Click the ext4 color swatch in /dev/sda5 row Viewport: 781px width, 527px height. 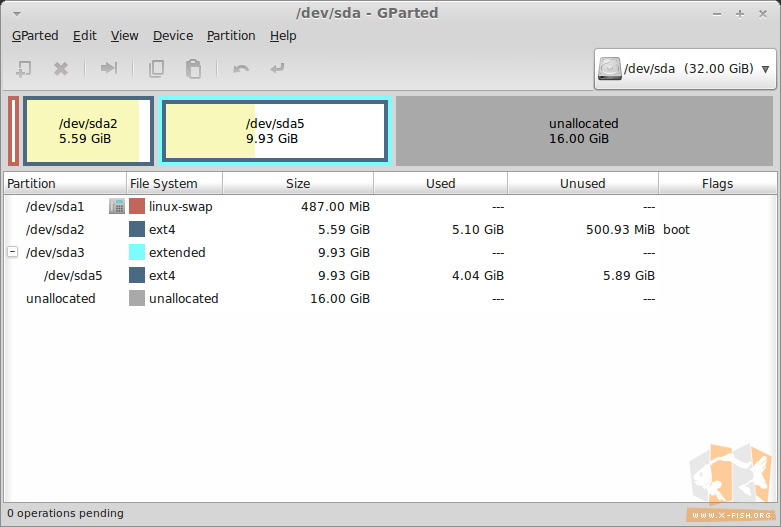(x=137, y=275)
